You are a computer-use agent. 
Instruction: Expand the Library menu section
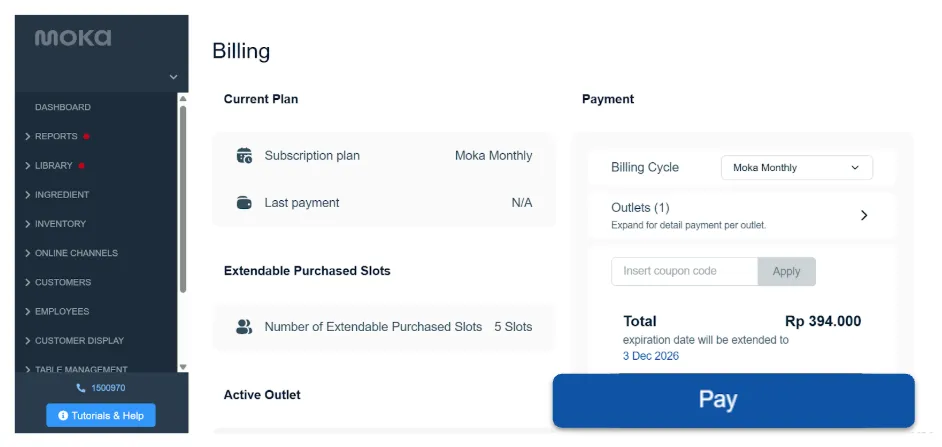pos(54,165)
